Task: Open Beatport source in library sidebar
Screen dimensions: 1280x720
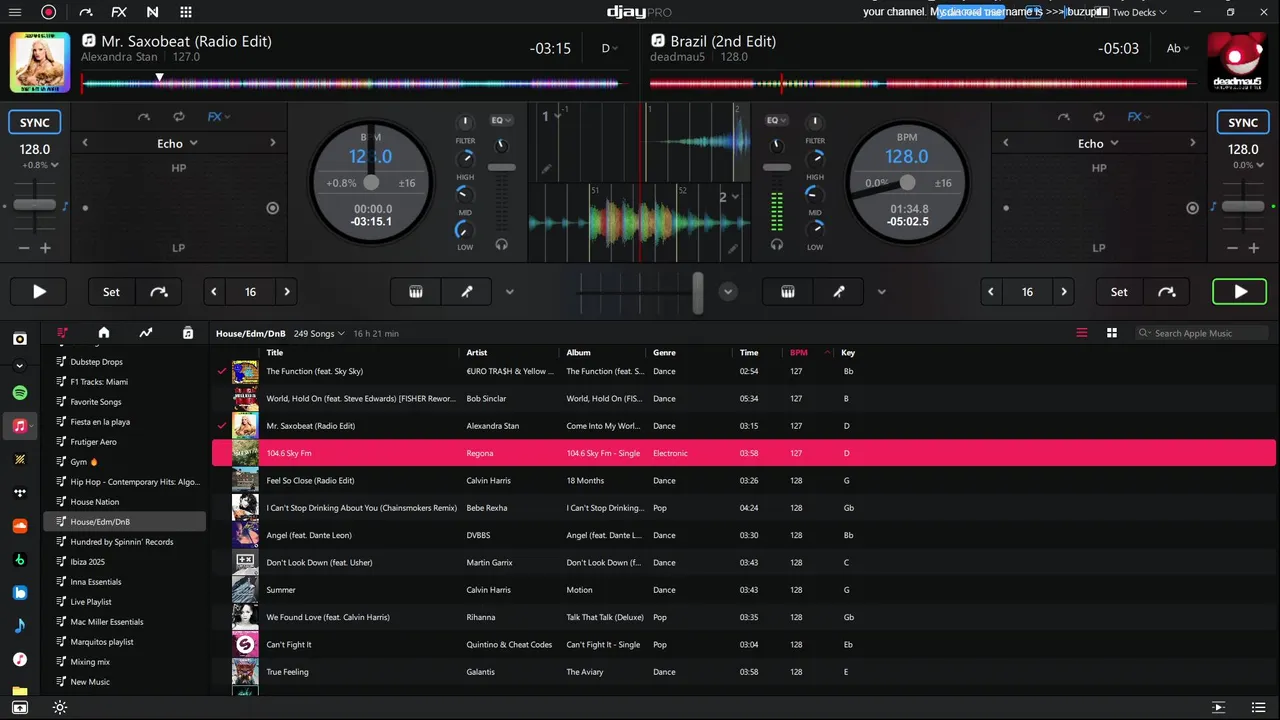Action: (x=19, y=559)
